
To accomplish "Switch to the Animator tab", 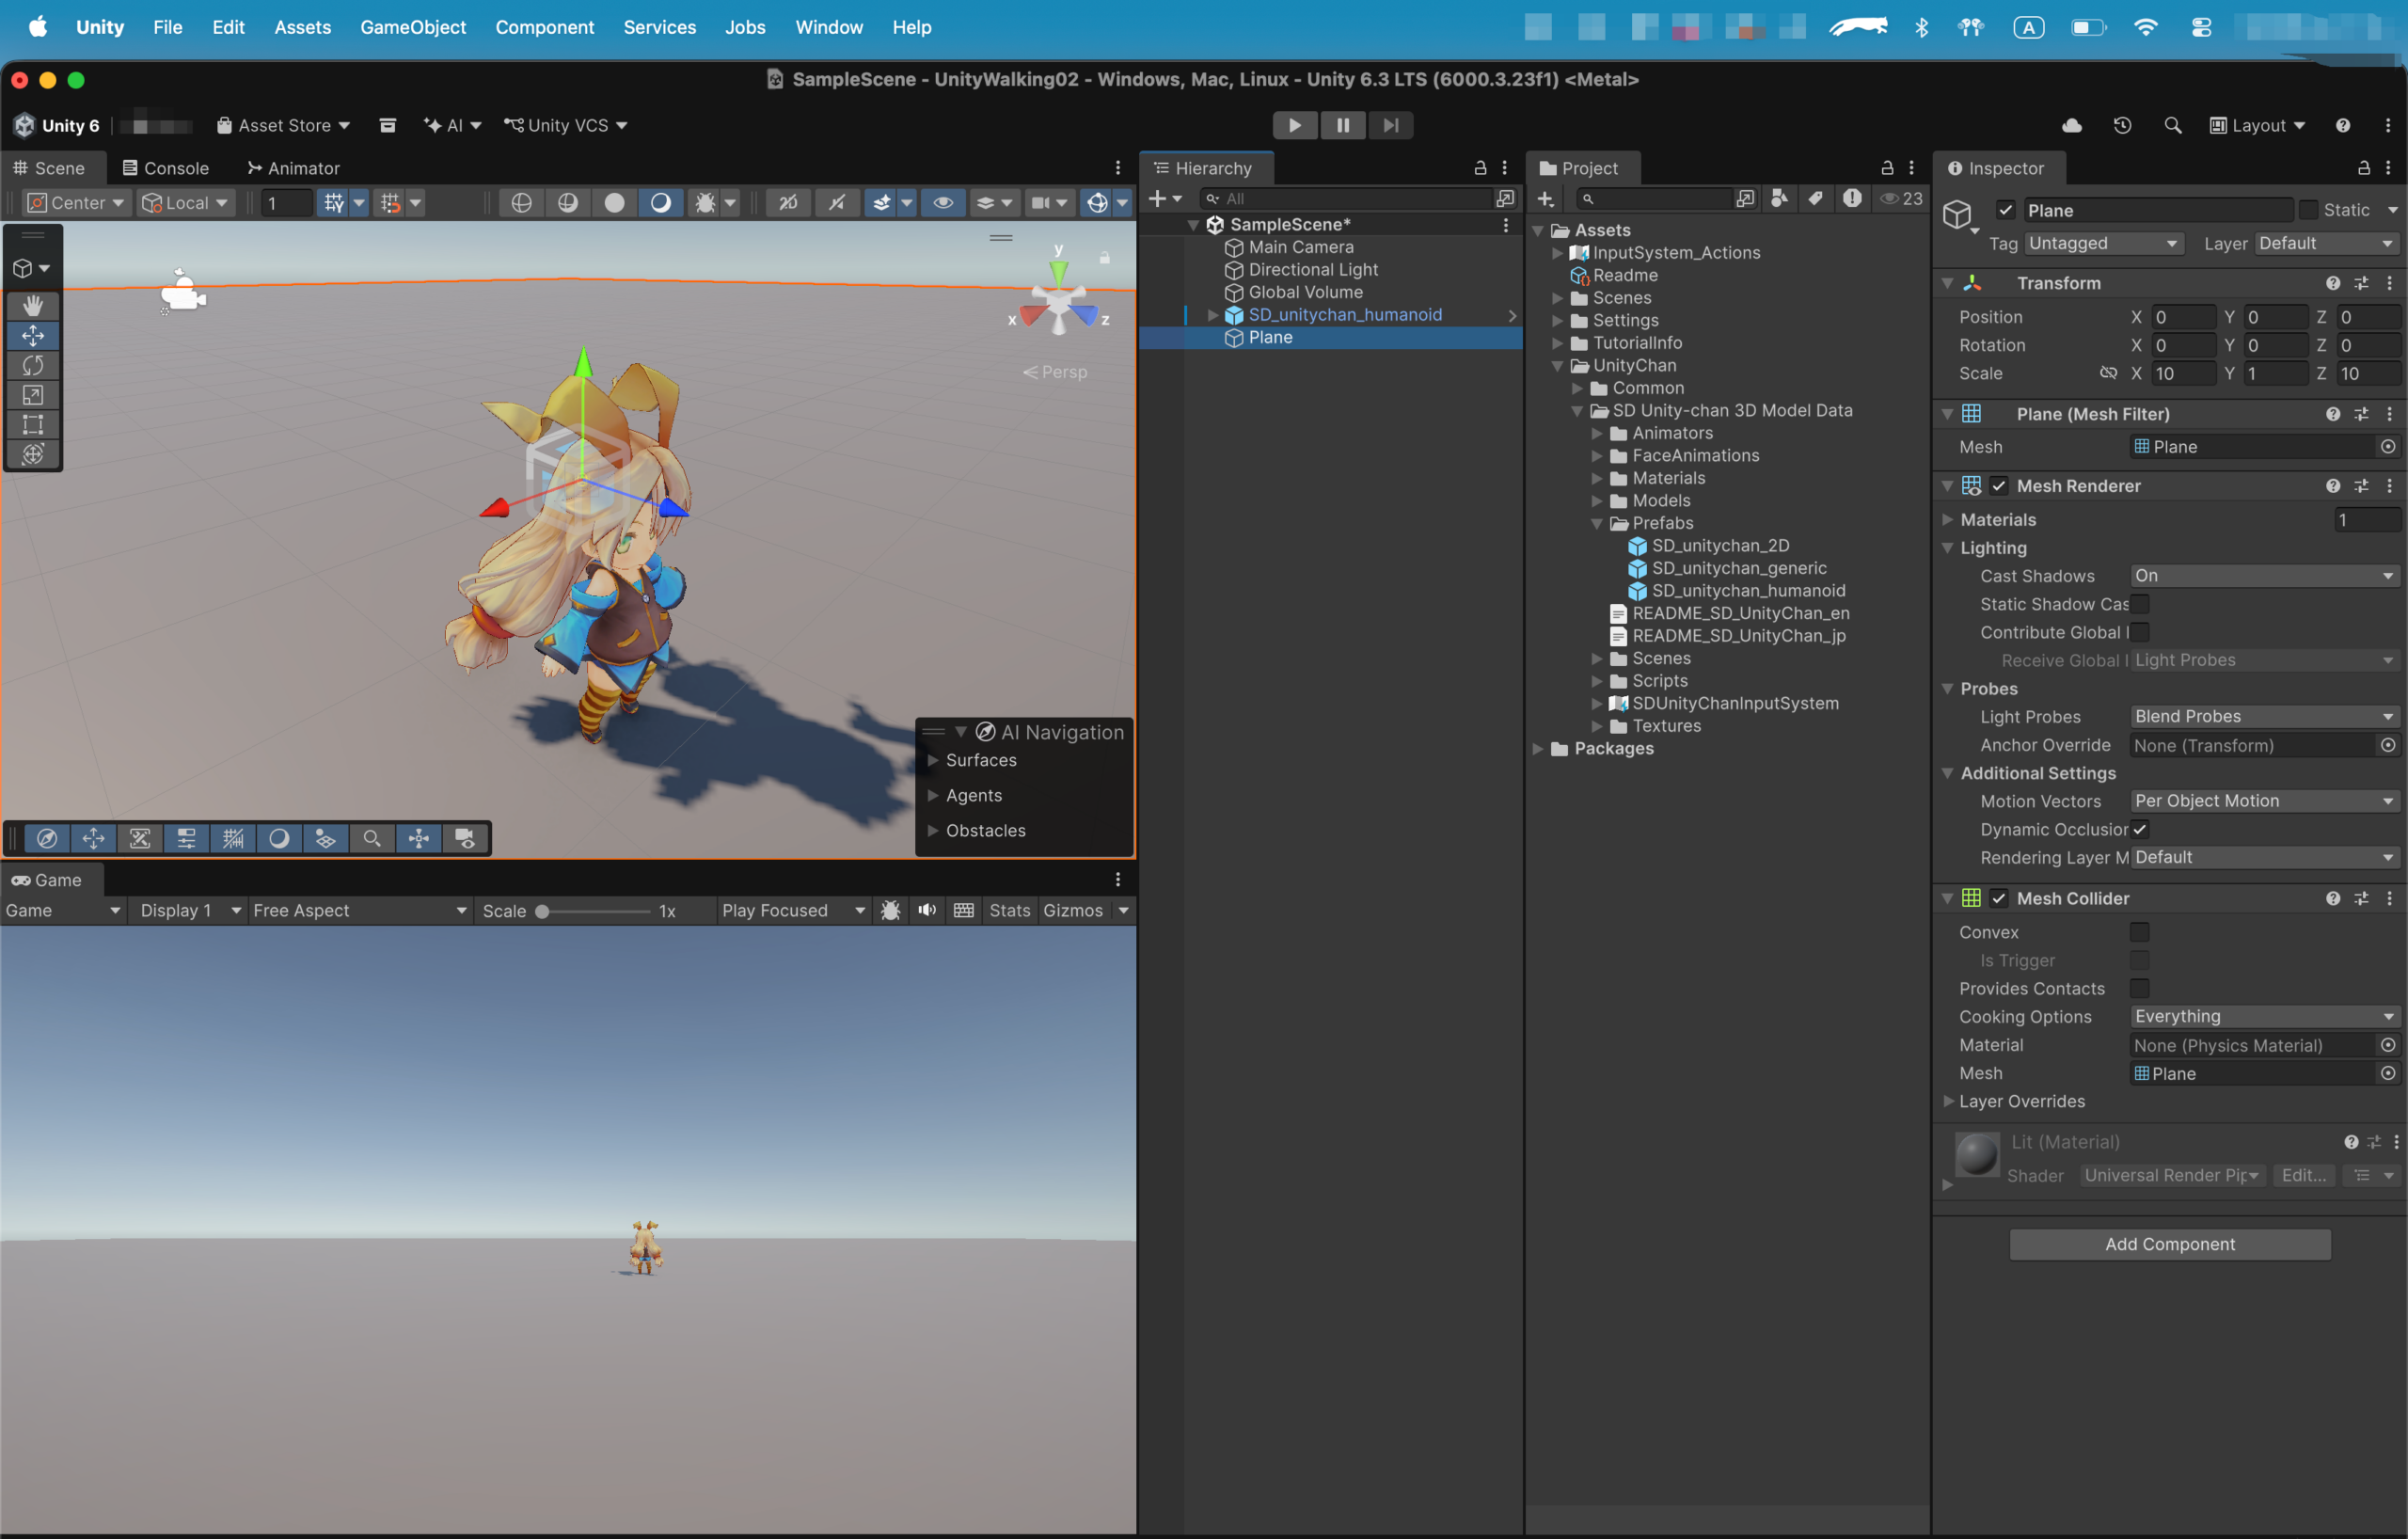I will pos(294,168).
